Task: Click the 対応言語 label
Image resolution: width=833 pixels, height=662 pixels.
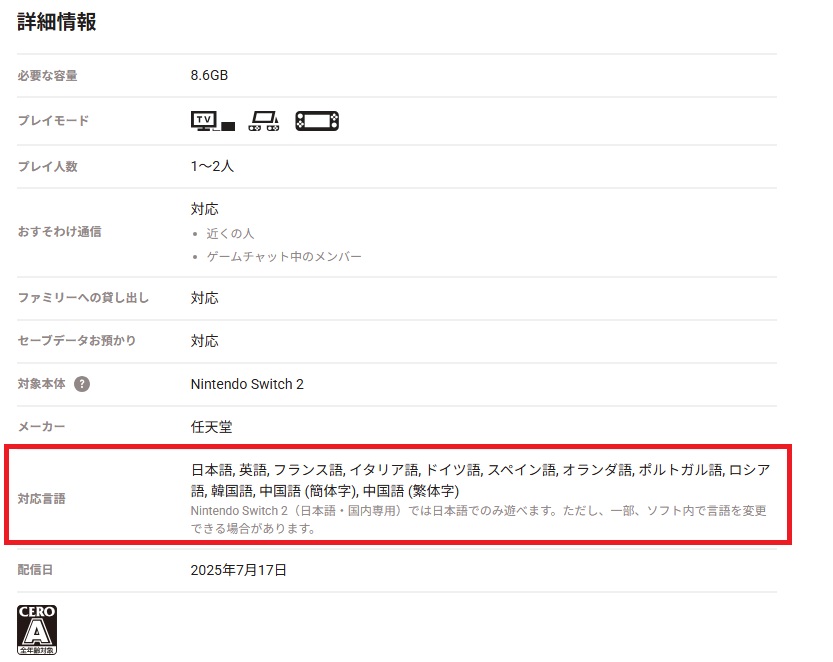Action: coord(41,499)
